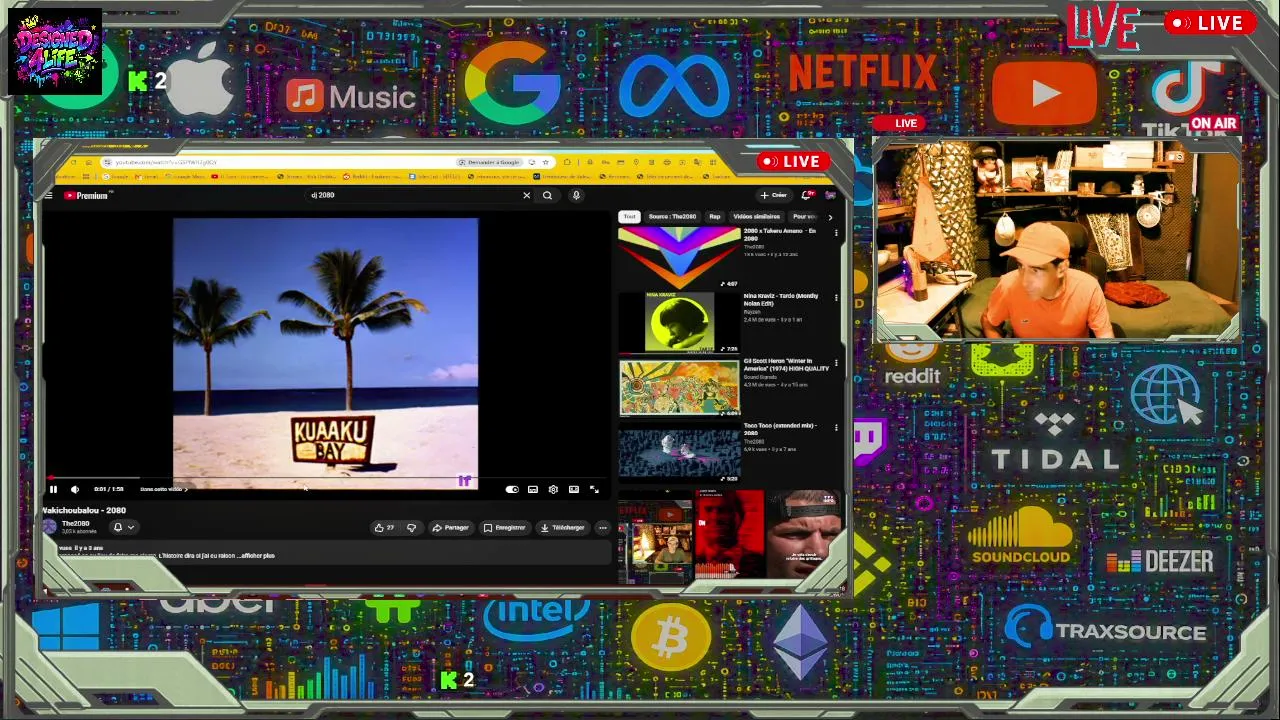Dislike the Wakichoubalou video
The image size is (1280, 720).
point(411,527)
